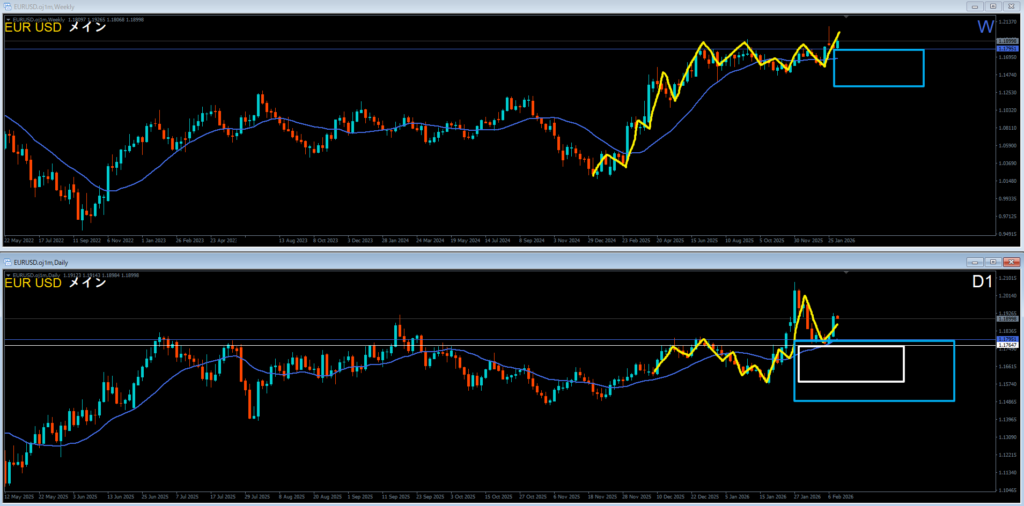The width and height of the screenshot is (1024, 506).
Task: Click the white D1 timeframe label
Action: [x=982, y=283]
